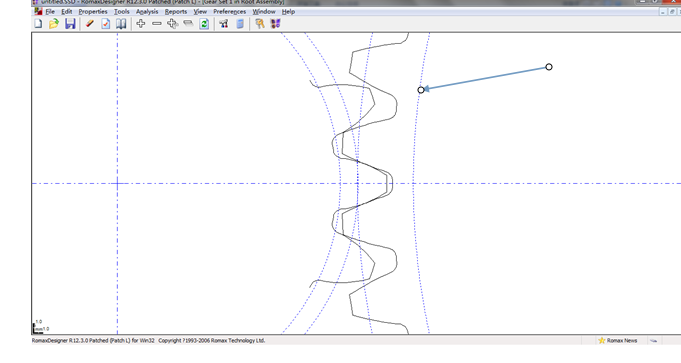
Task: Open the Tools menu
Action: click(122, 12)
